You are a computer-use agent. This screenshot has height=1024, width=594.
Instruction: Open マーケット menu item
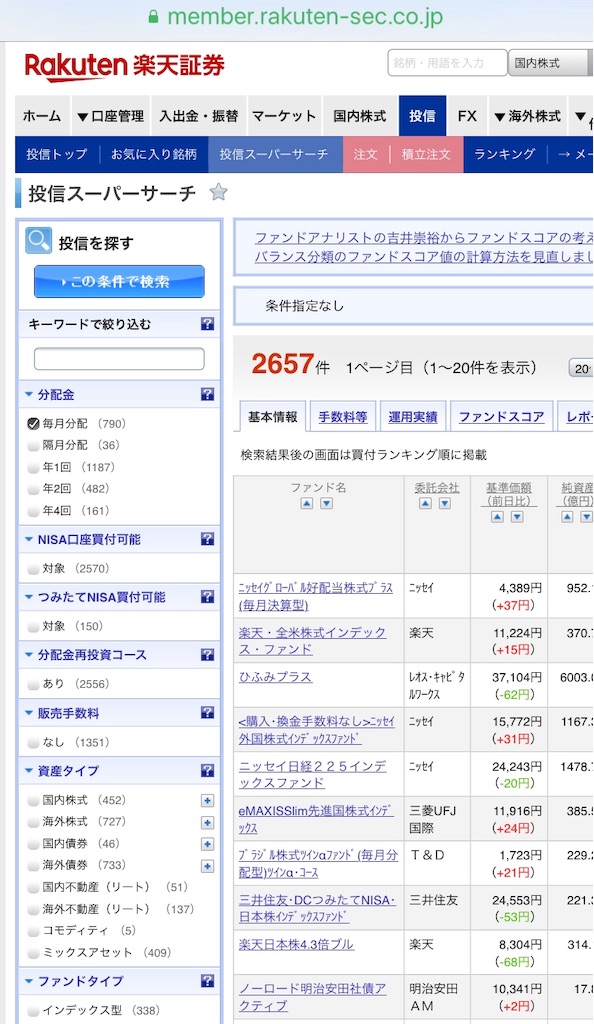pyautogui.click(x=284, y=116)
